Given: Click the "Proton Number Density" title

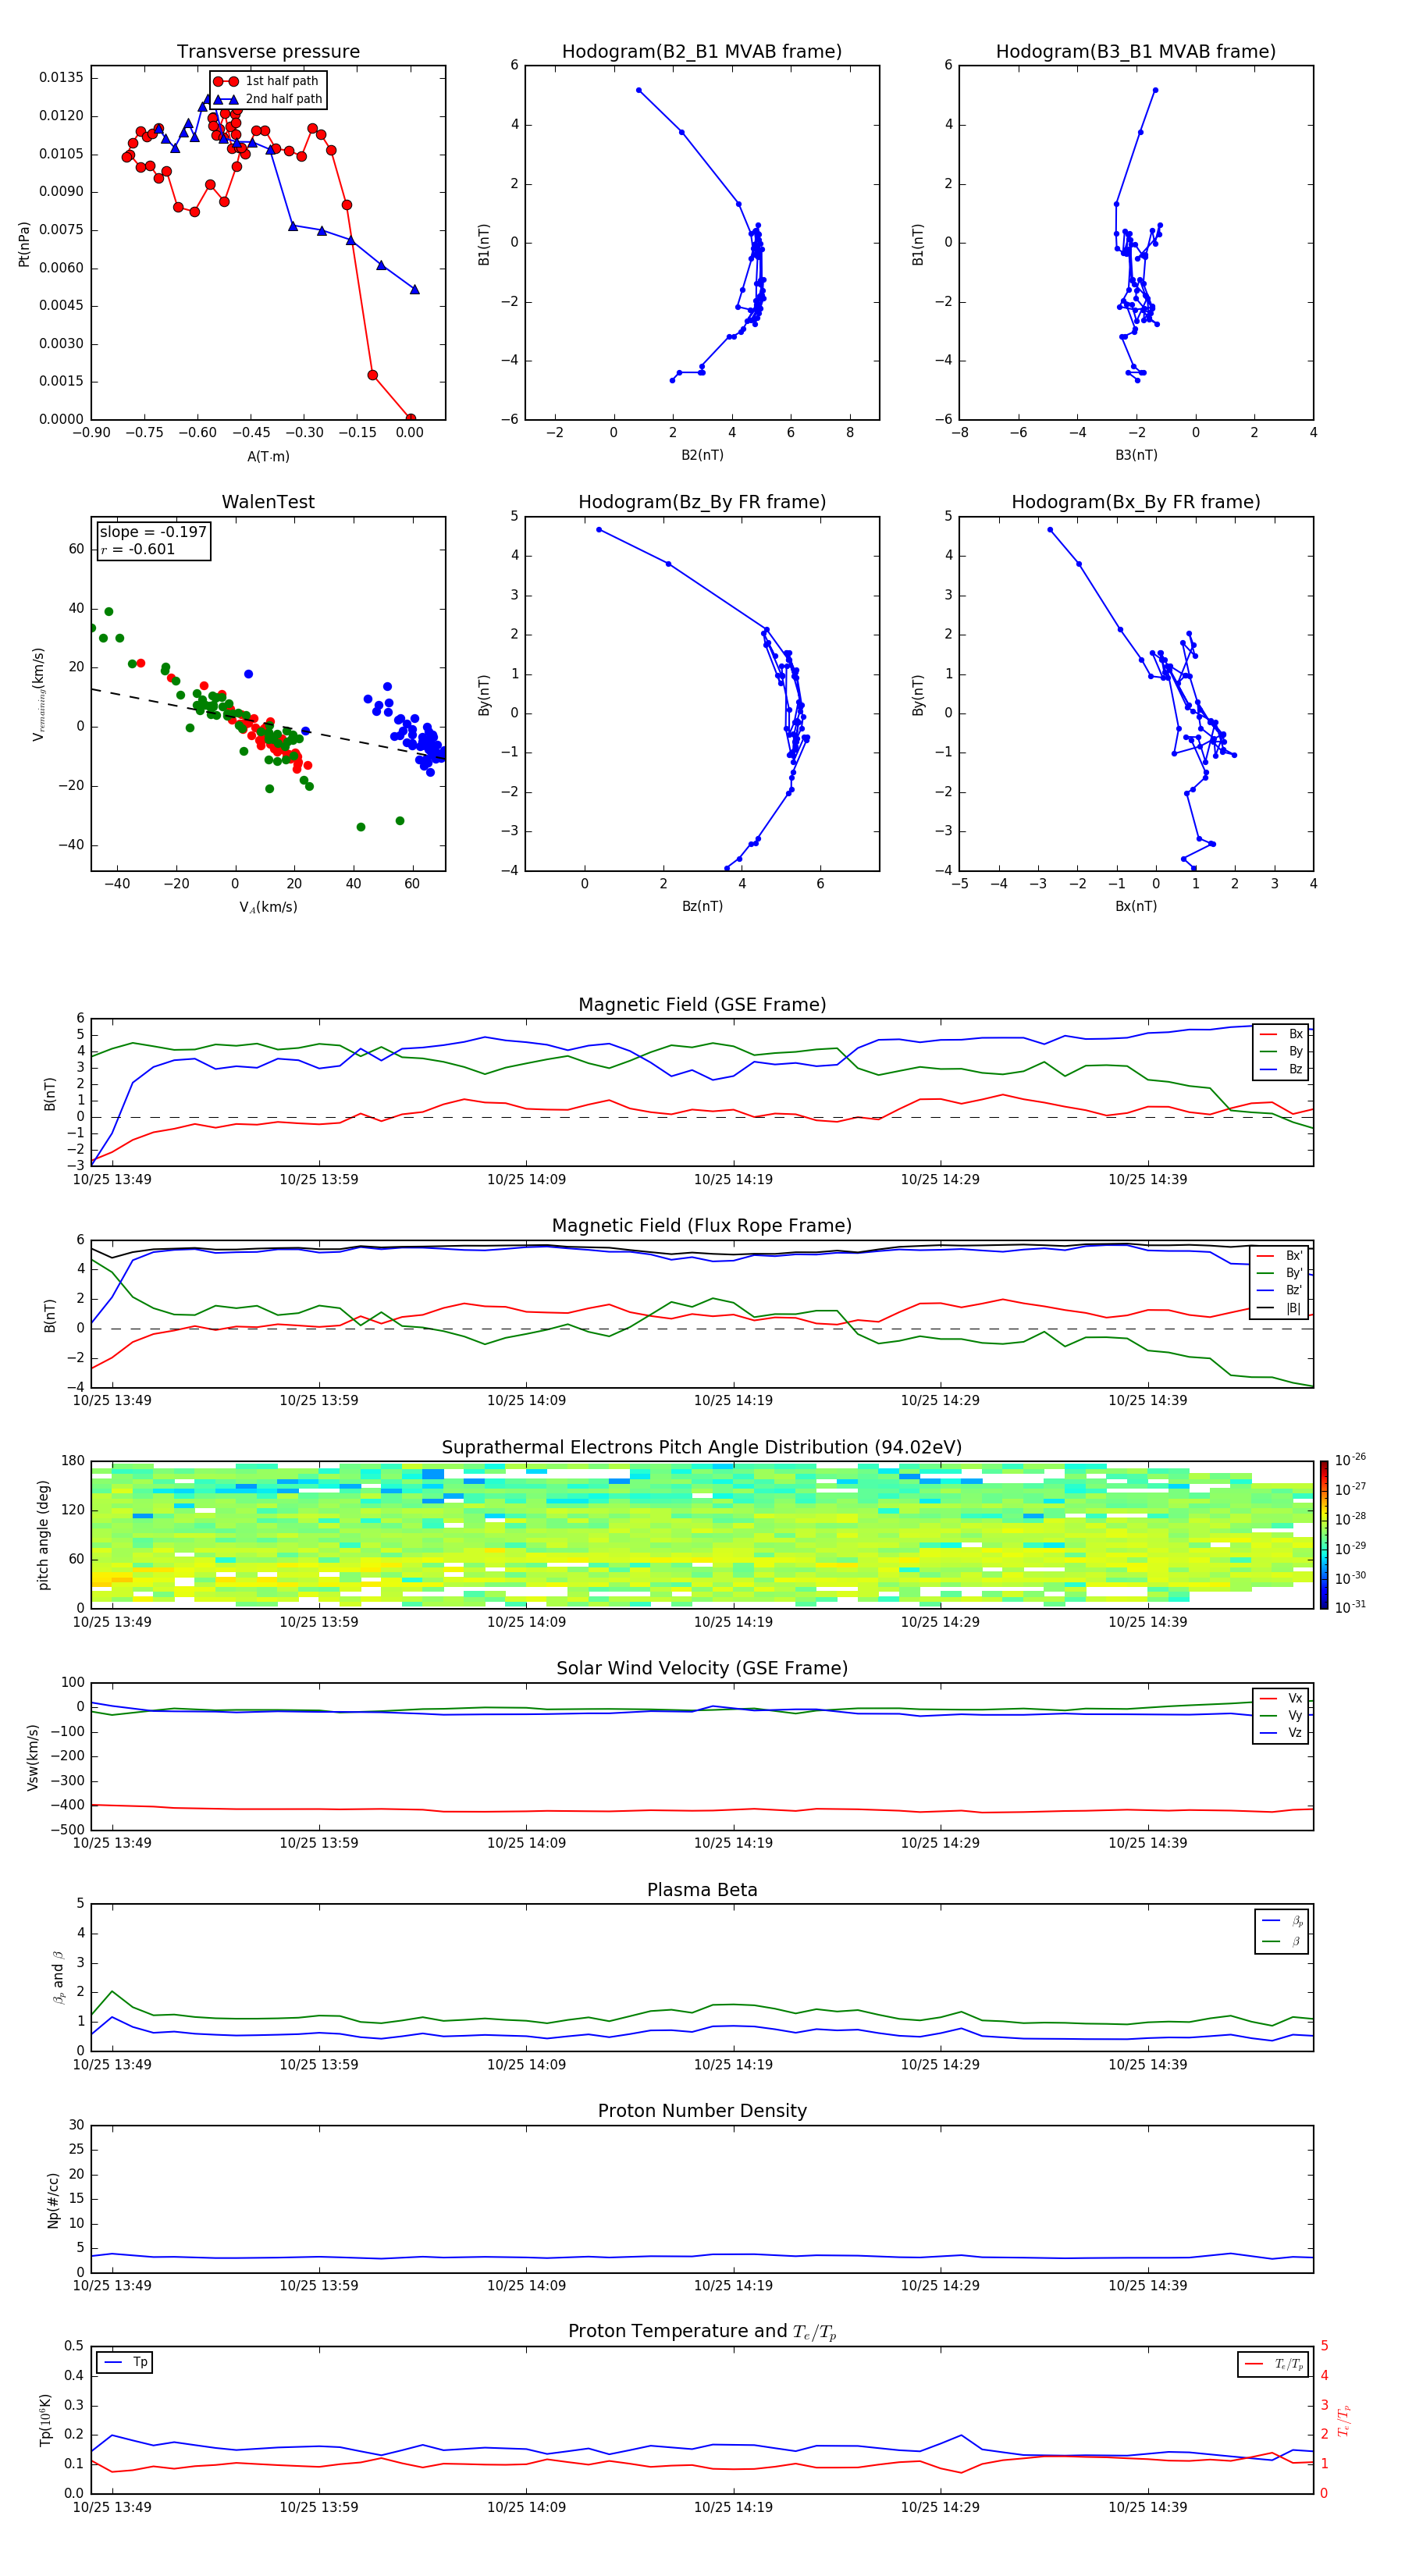Looking at the screenshot, I should click(702, 2111).
